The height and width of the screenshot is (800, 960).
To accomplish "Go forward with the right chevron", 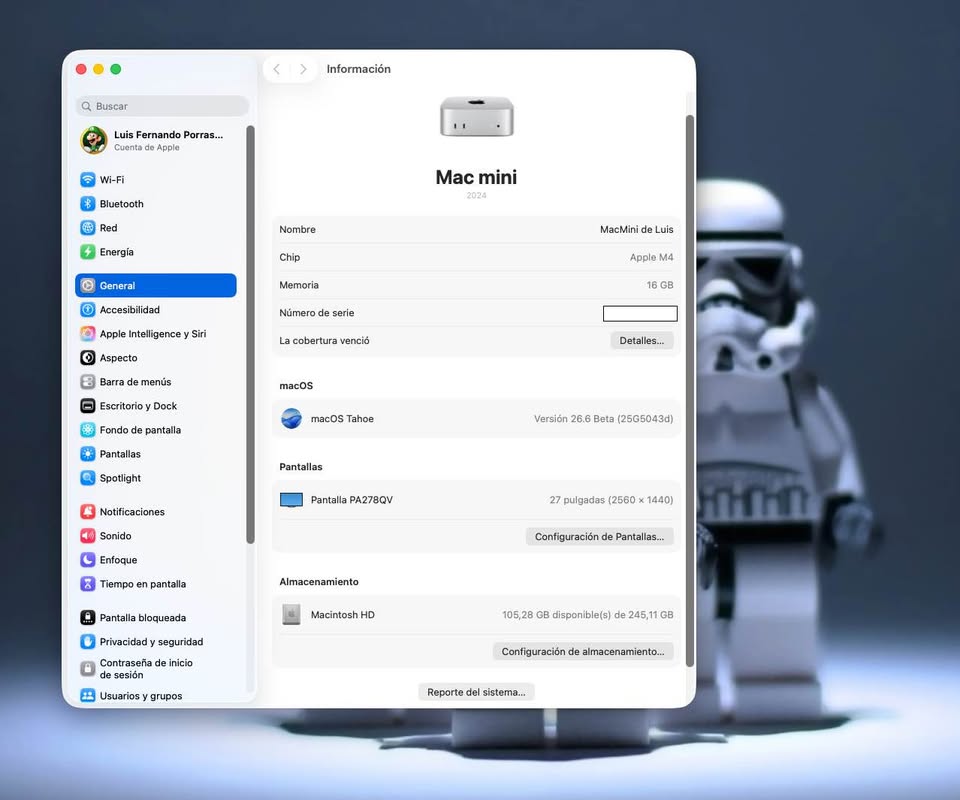I will 303,69.
